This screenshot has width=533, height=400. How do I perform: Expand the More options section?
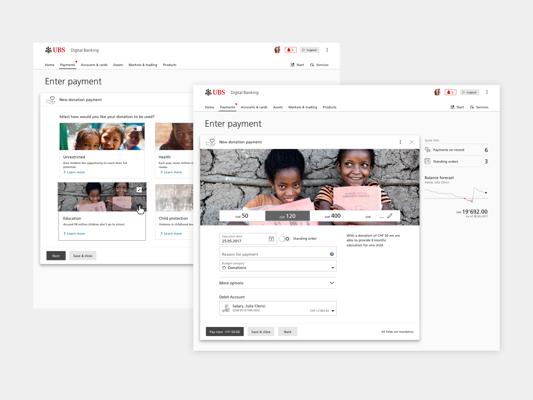tap(278, 283)
